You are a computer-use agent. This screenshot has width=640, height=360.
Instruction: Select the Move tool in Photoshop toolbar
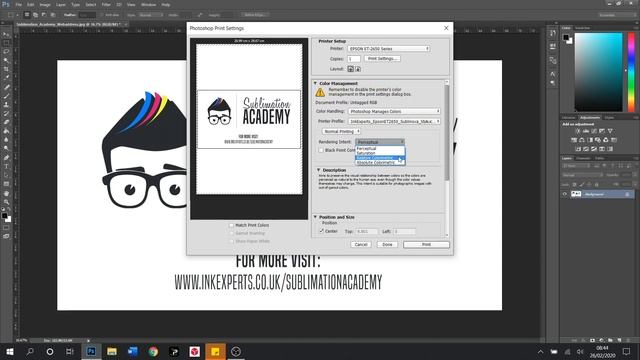point(6,34)
